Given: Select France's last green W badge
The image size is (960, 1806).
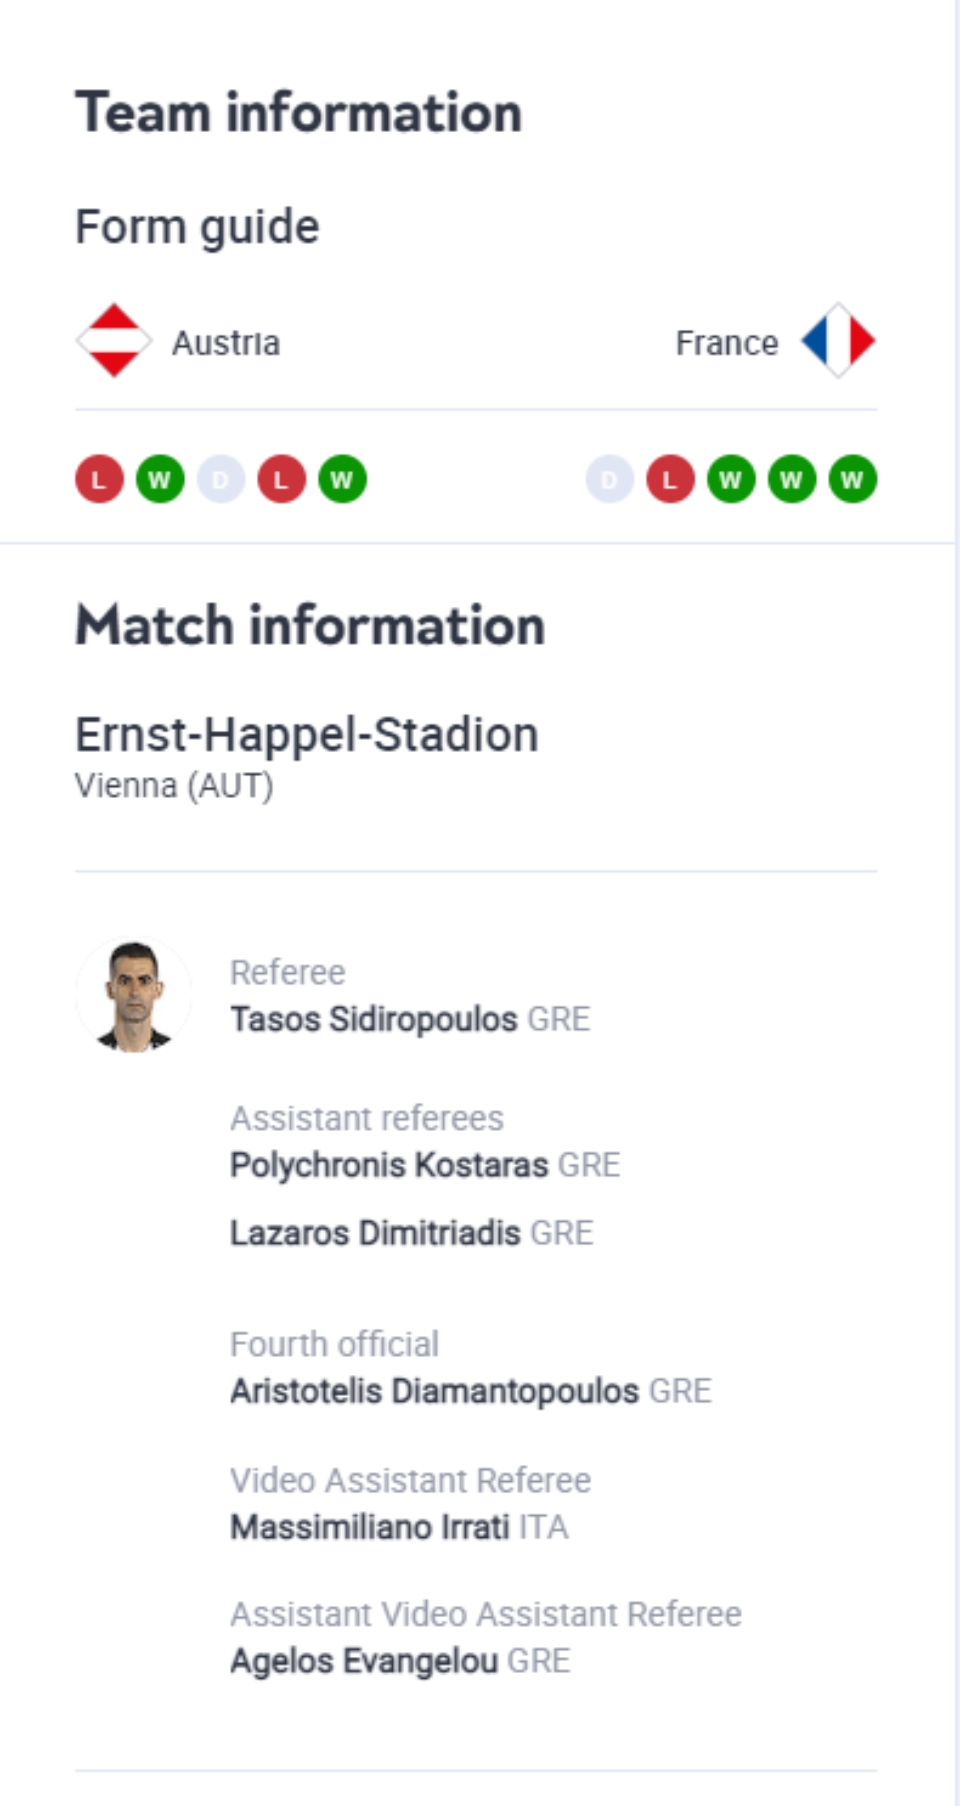Looking at the screenshot, I should coord(851,480).
